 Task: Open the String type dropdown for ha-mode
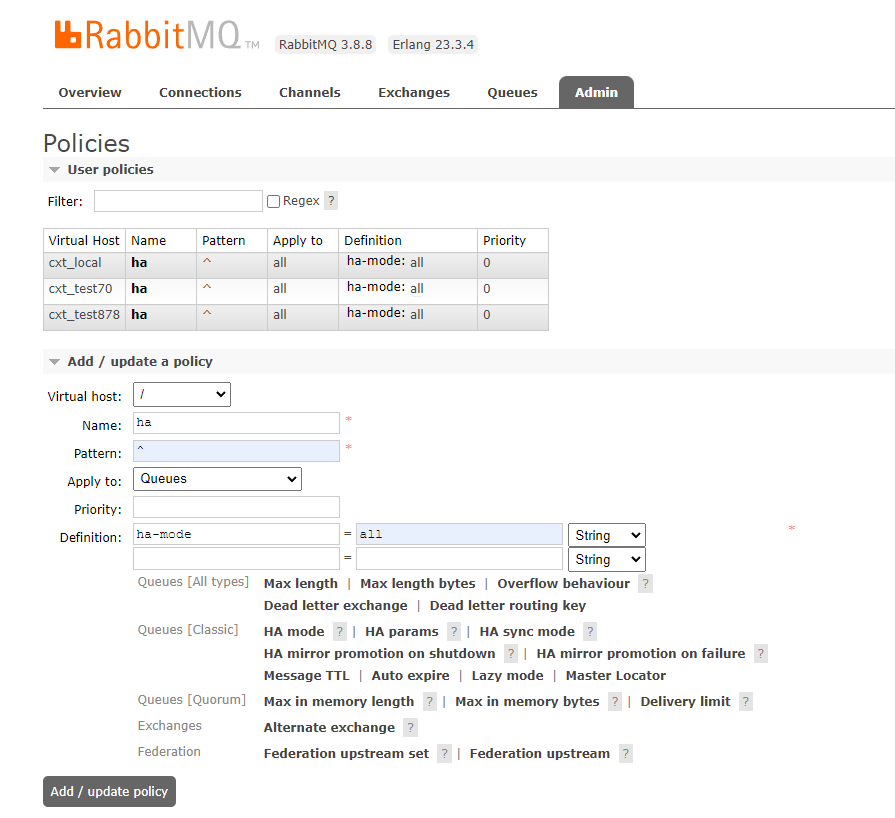[x=607, y=535]
